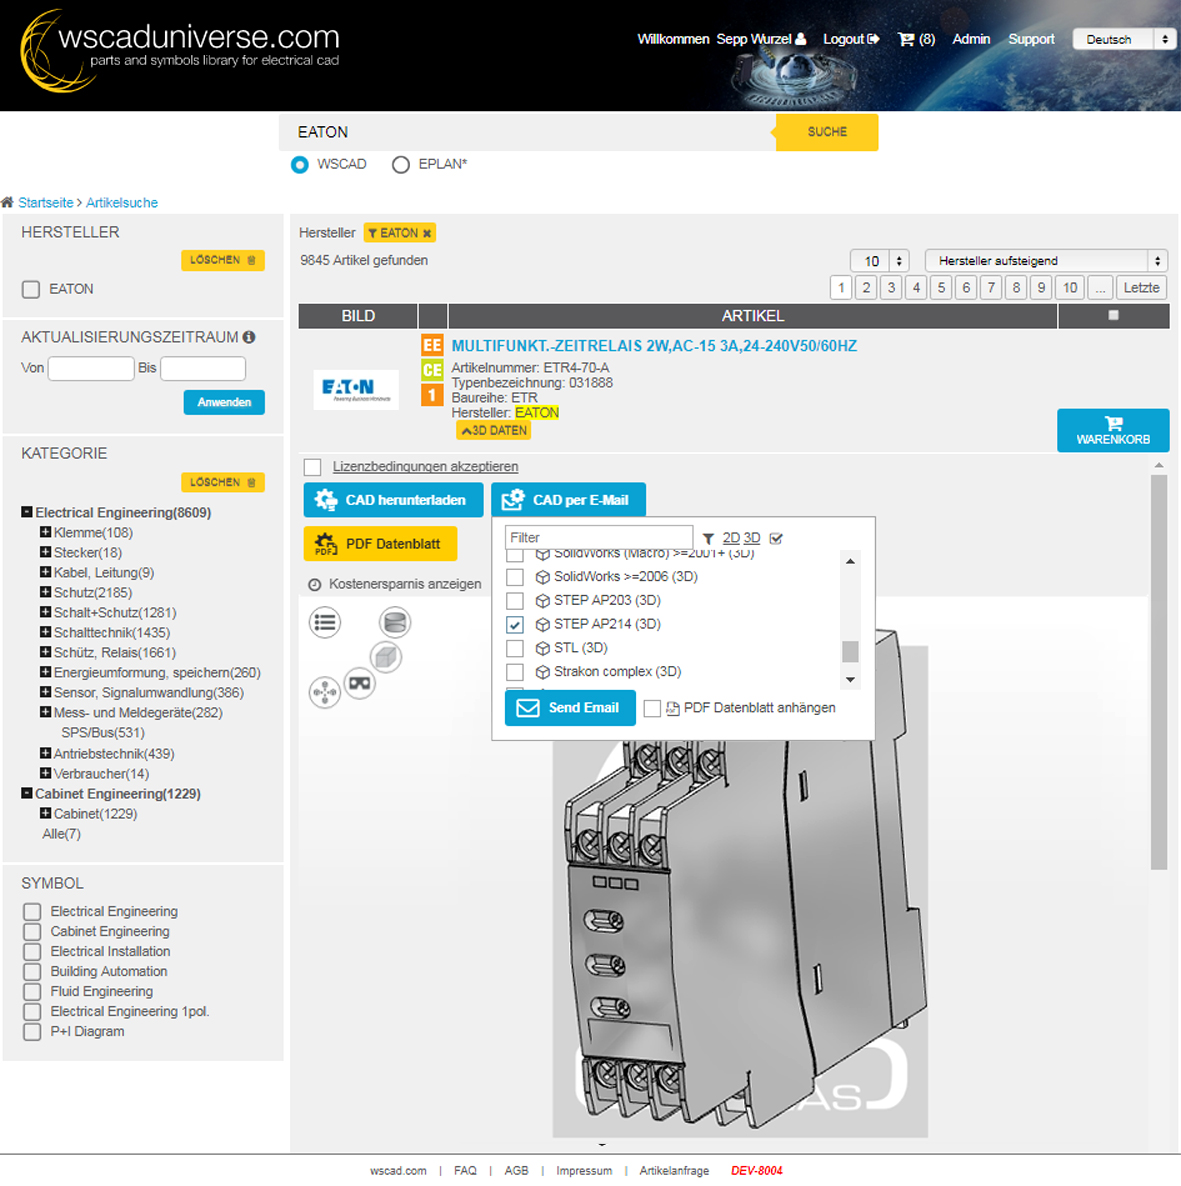Screen dimensions: 1181x1186
Task: Click LÖSCHEN under Hersteller
Action: 222,260
